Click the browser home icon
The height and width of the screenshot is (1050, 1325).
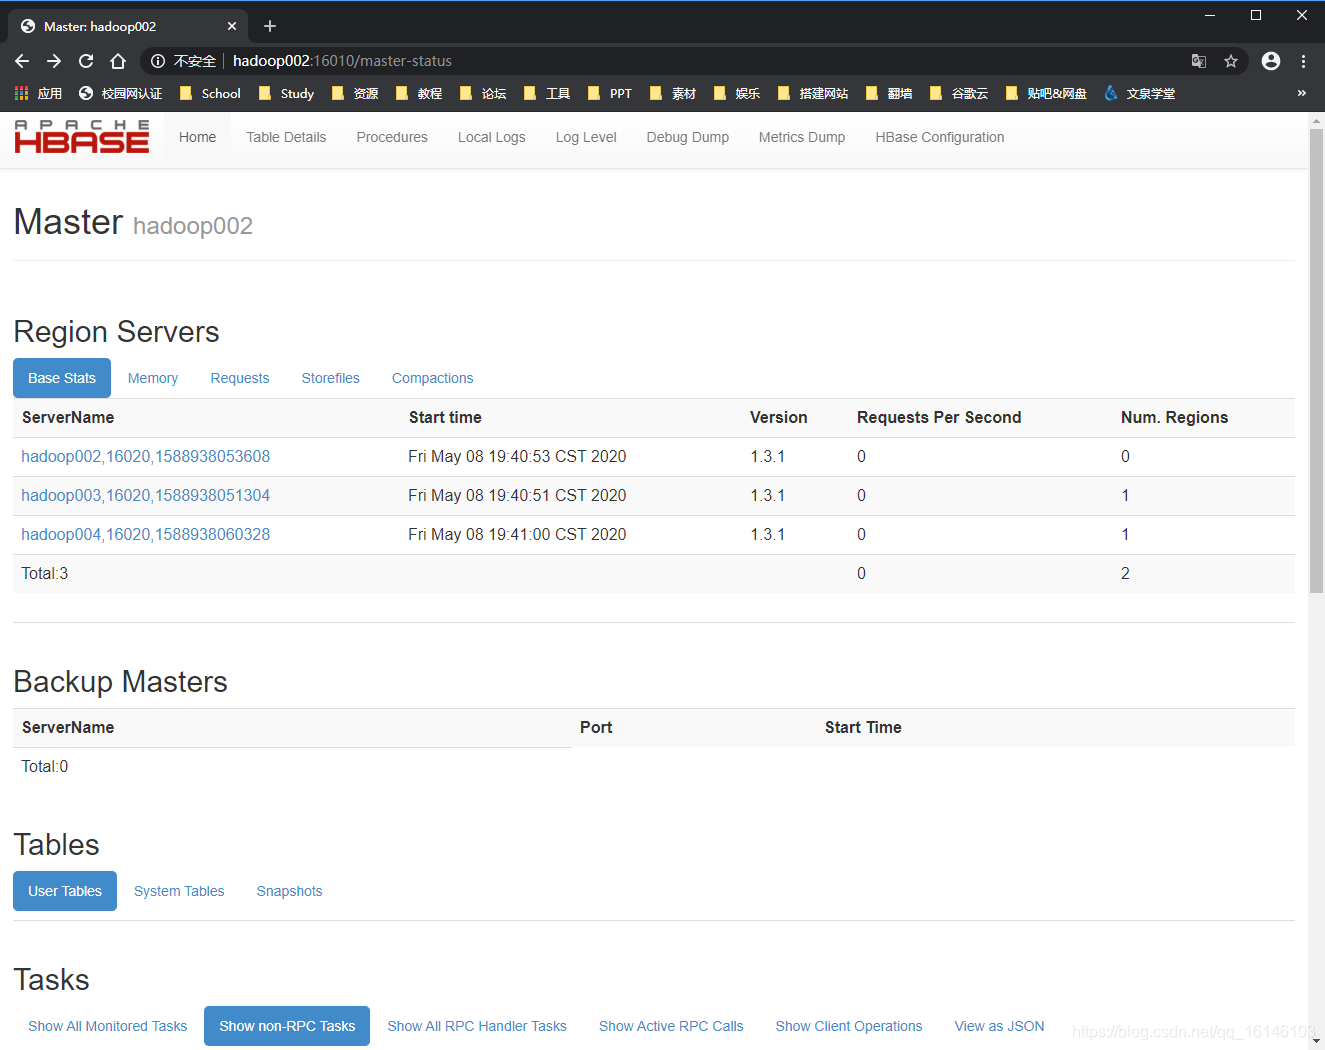click(118, 61)
